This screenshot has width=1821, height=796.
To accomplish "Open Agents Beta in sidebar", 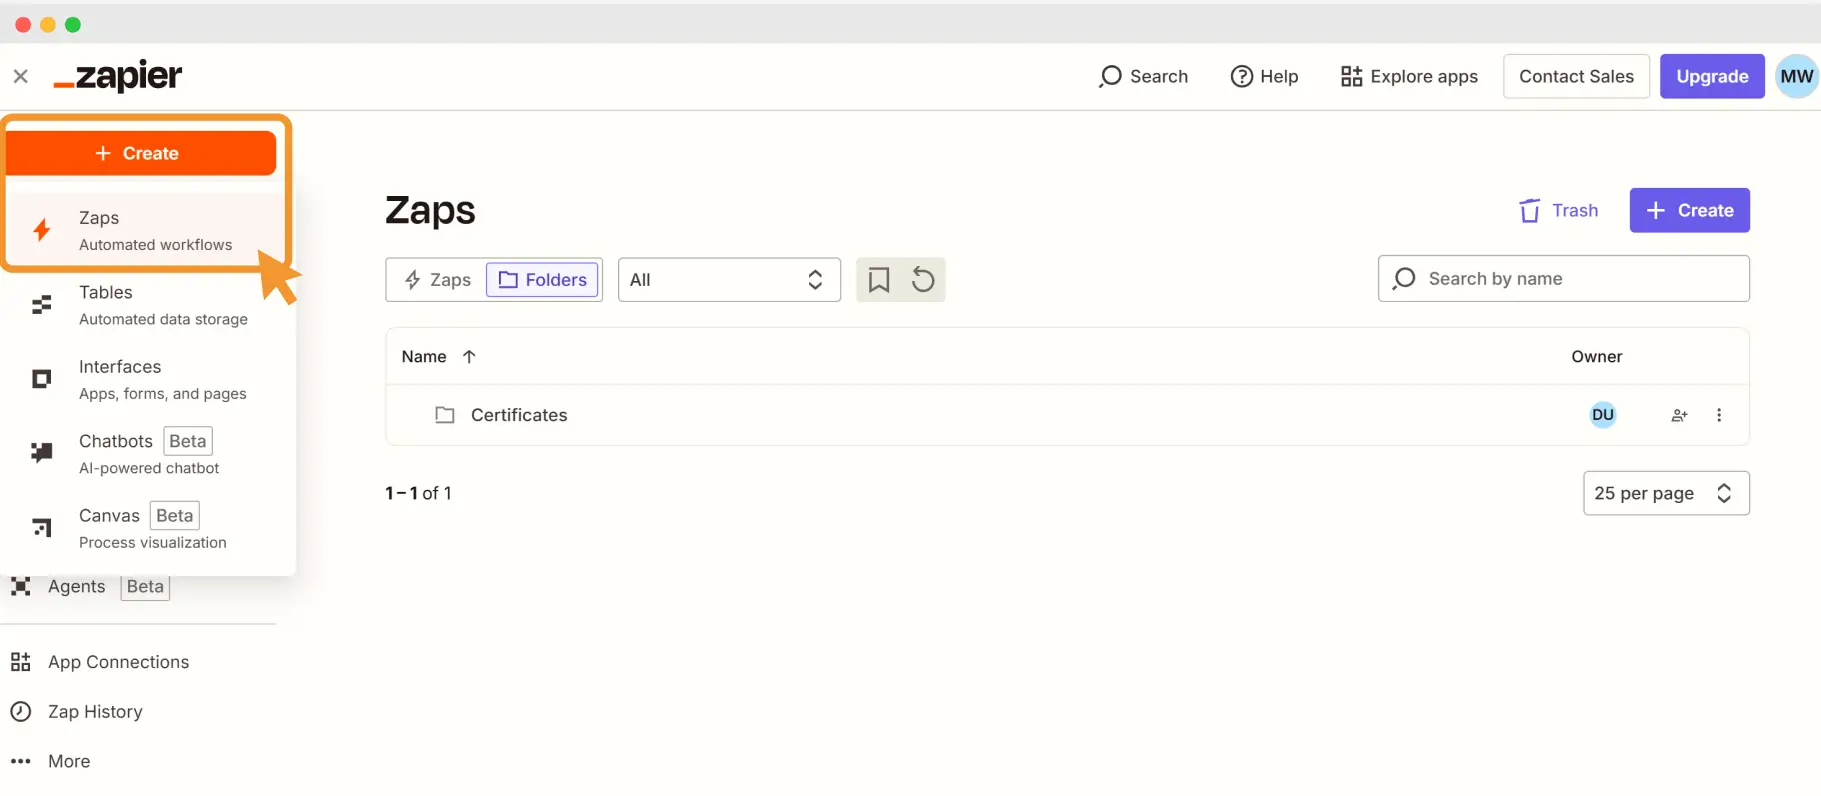I will 90,587.
